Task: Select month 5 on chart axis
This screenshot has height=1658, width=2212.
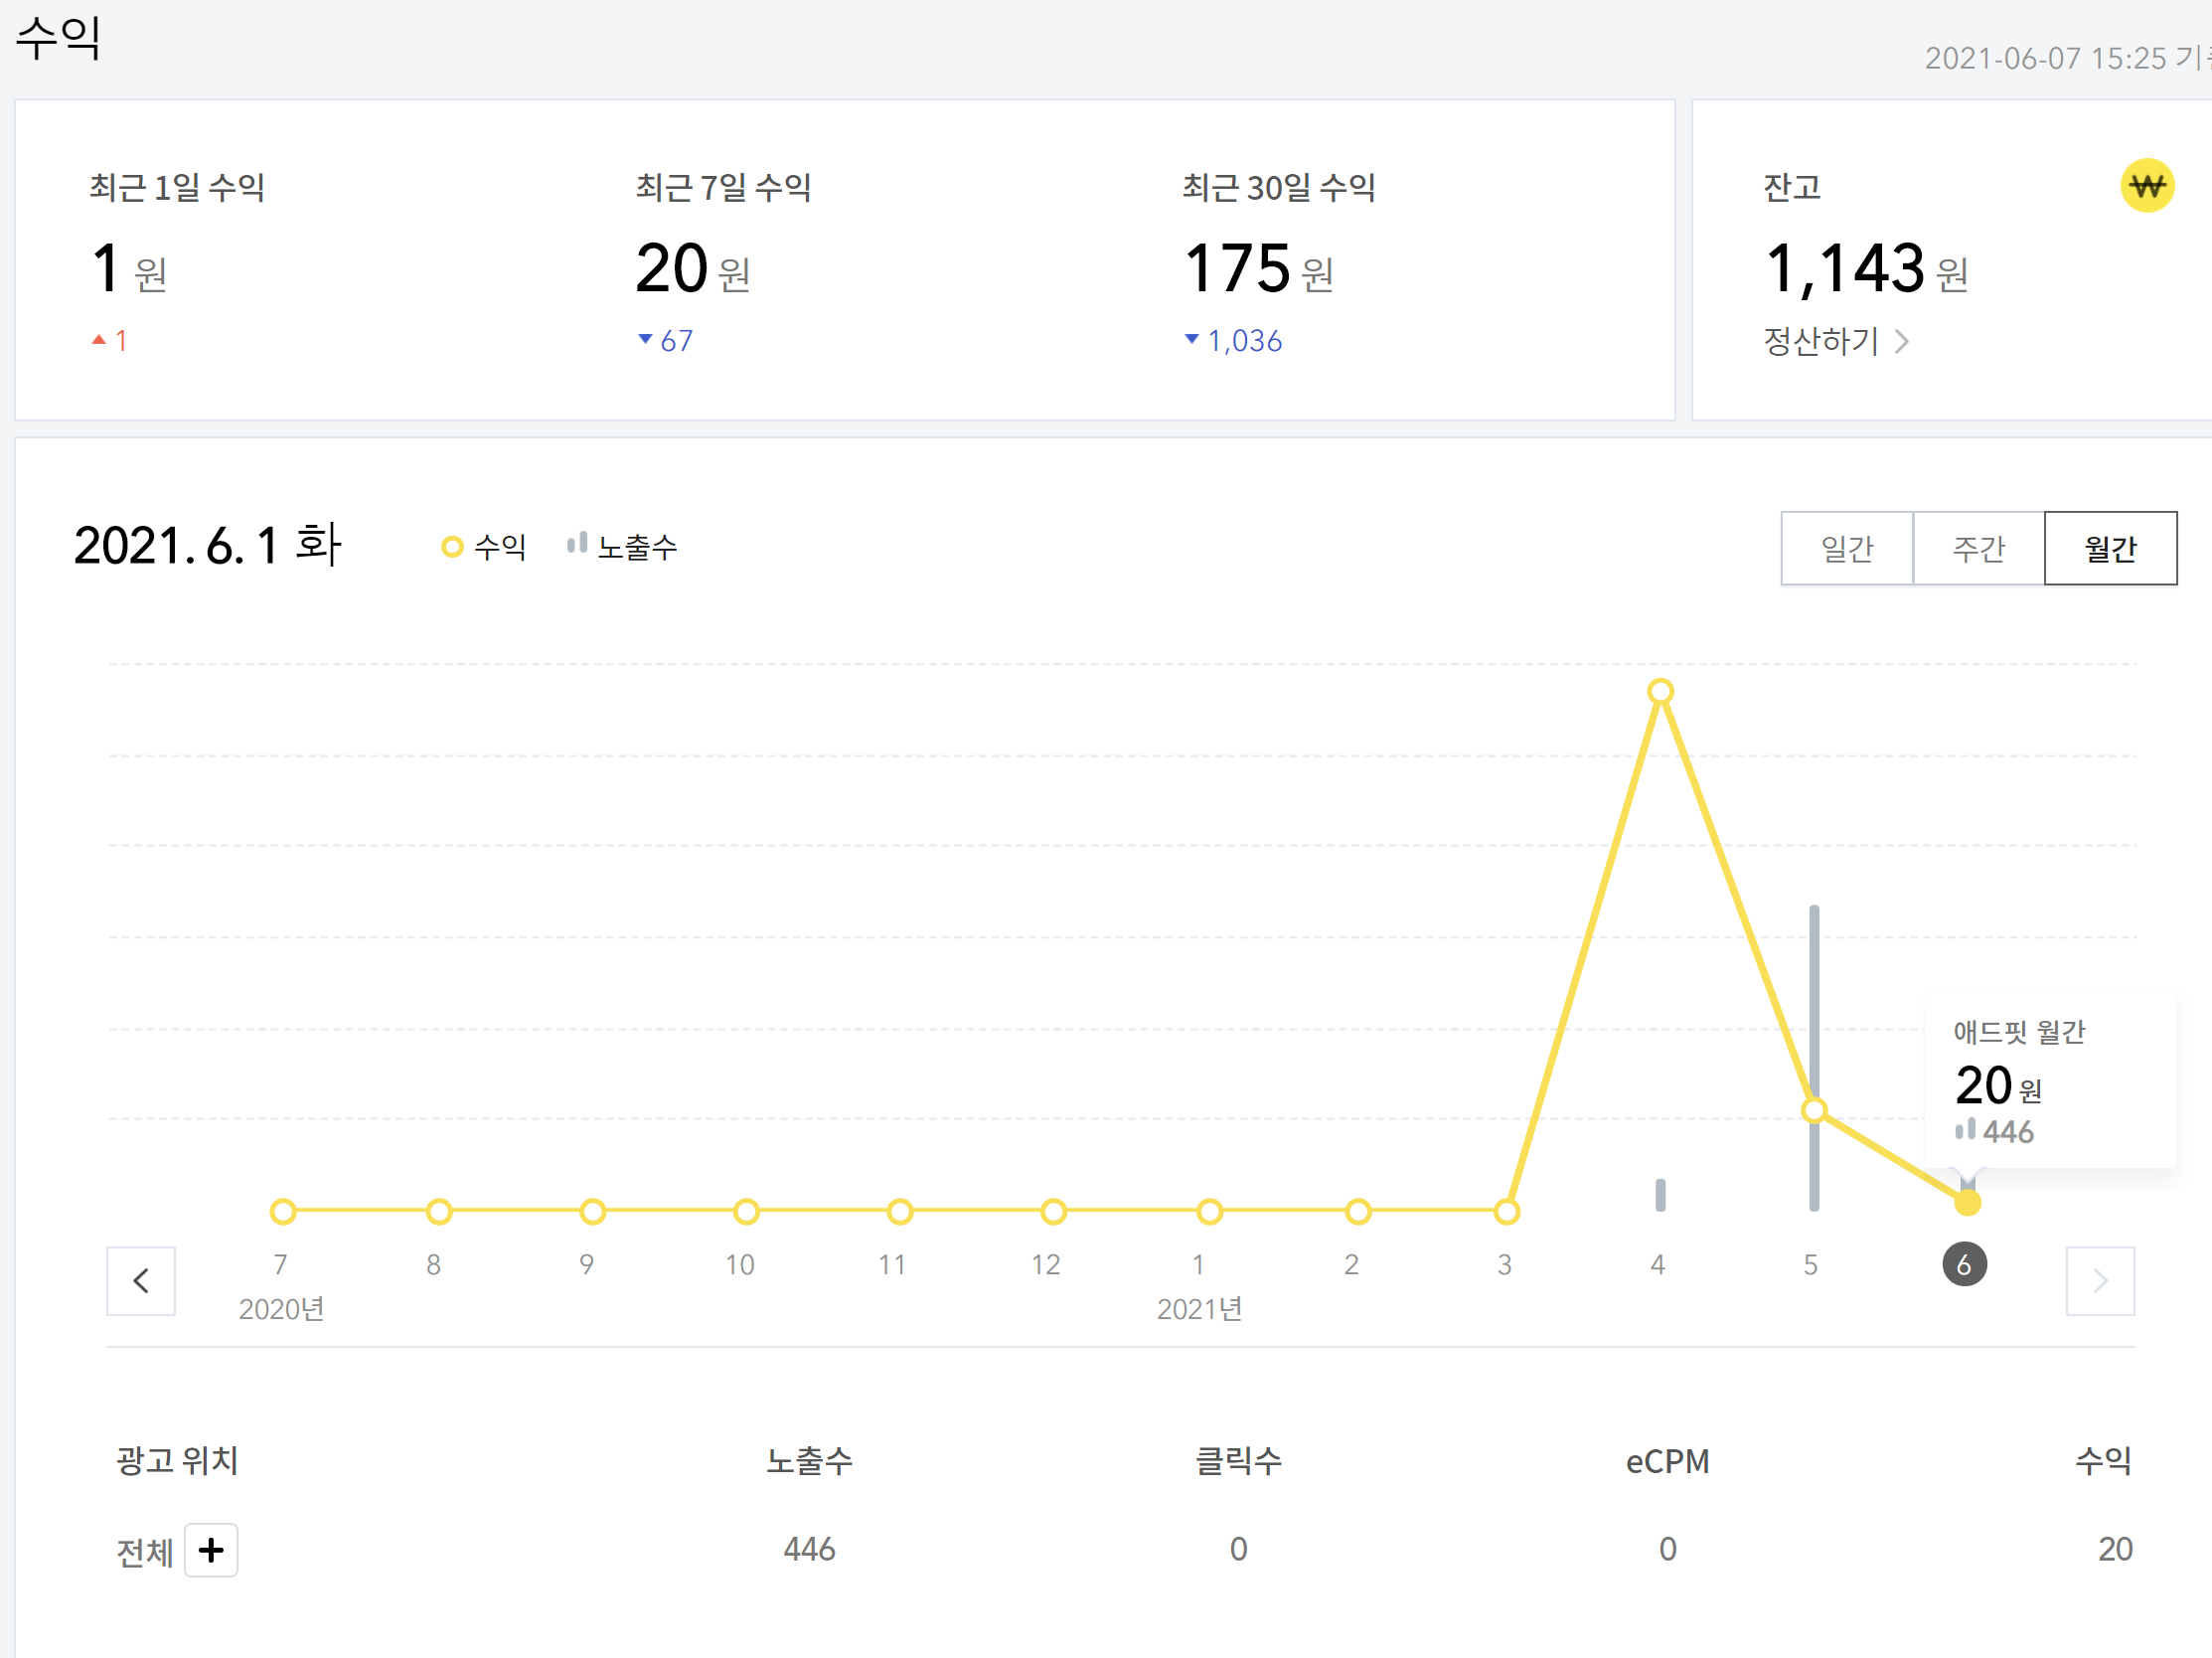Action: (x=1811, y=1265)
